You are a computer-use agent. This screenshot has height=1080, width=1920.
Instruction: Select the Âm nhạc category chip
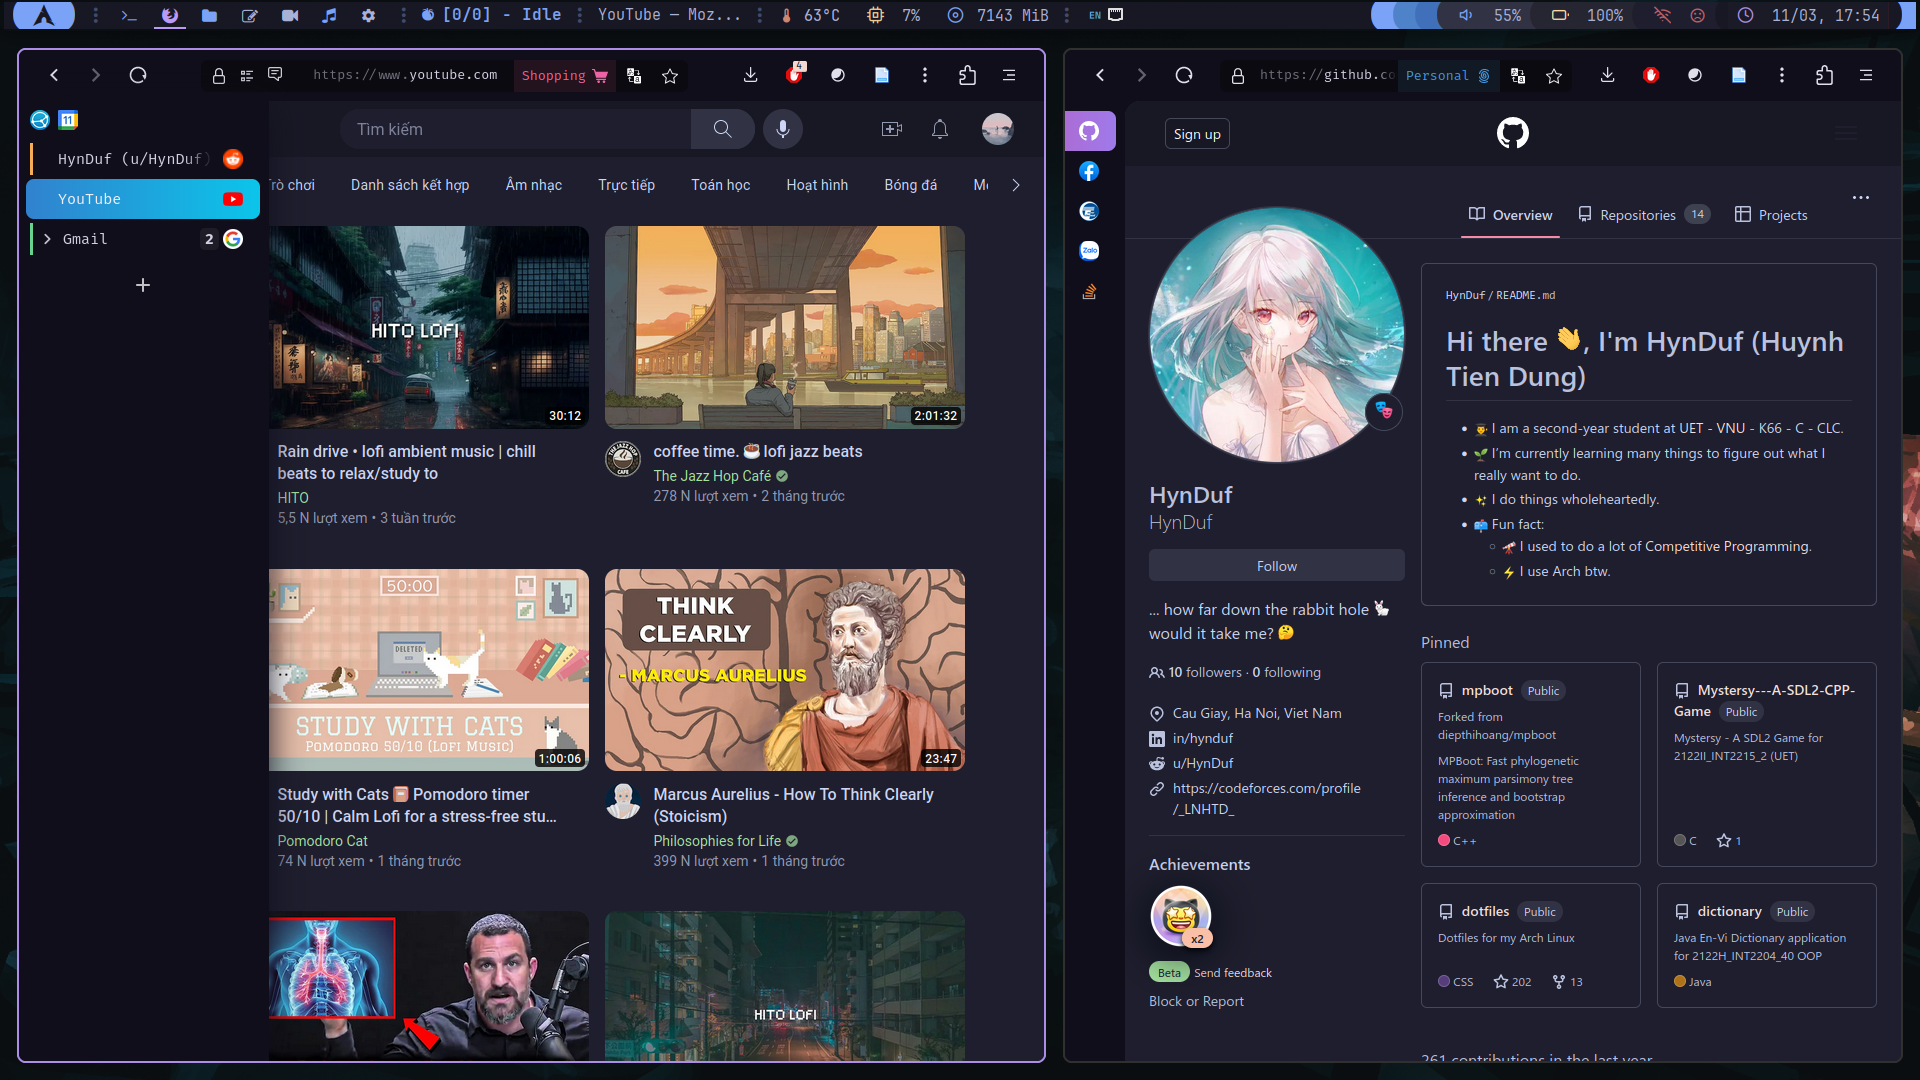tap(533, 185)
